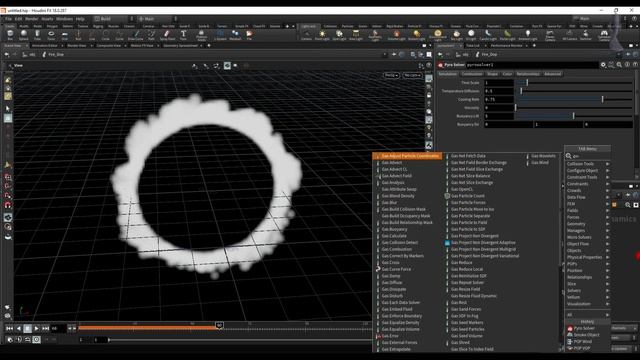Click the Gas Project Non Divergent Adaptive icon

point(447,242)
